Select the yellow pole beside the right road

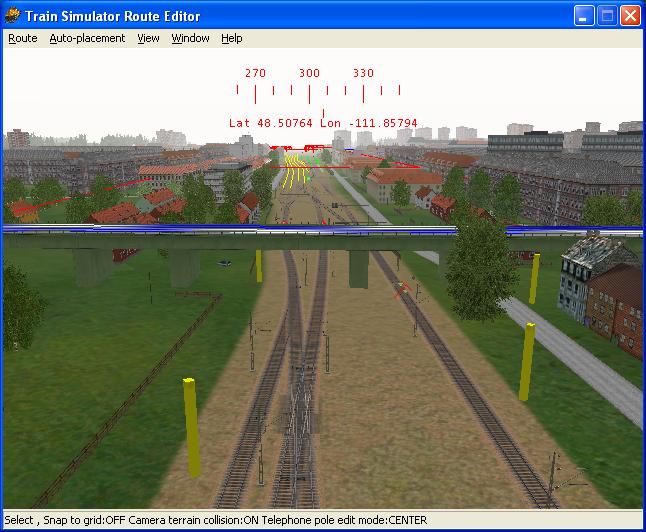527,361
